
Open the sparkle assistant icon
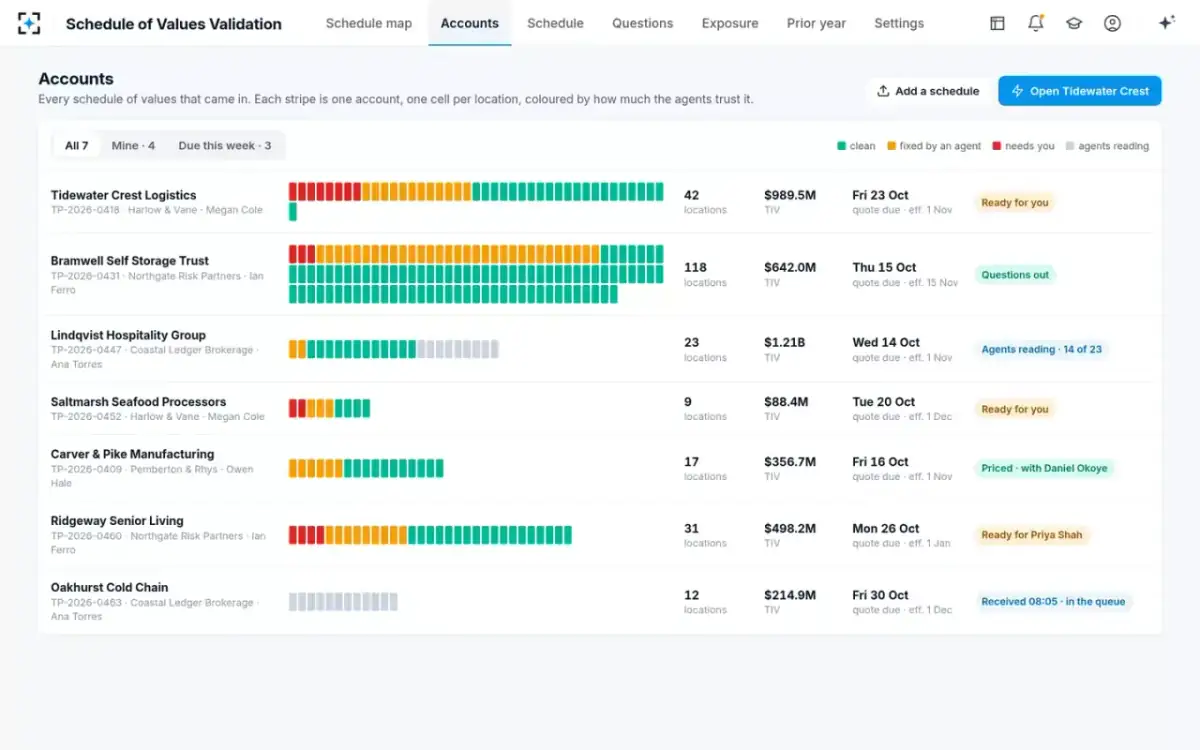coord(1166,23)
